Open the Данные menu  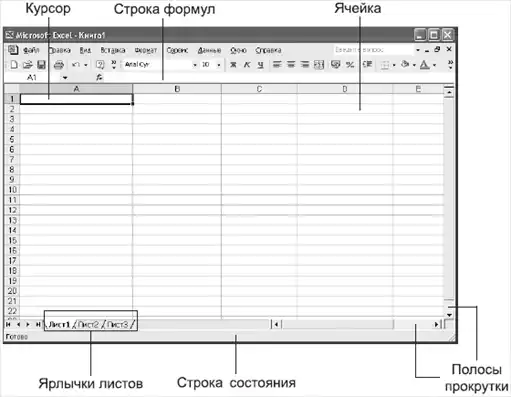click(209, 50)
